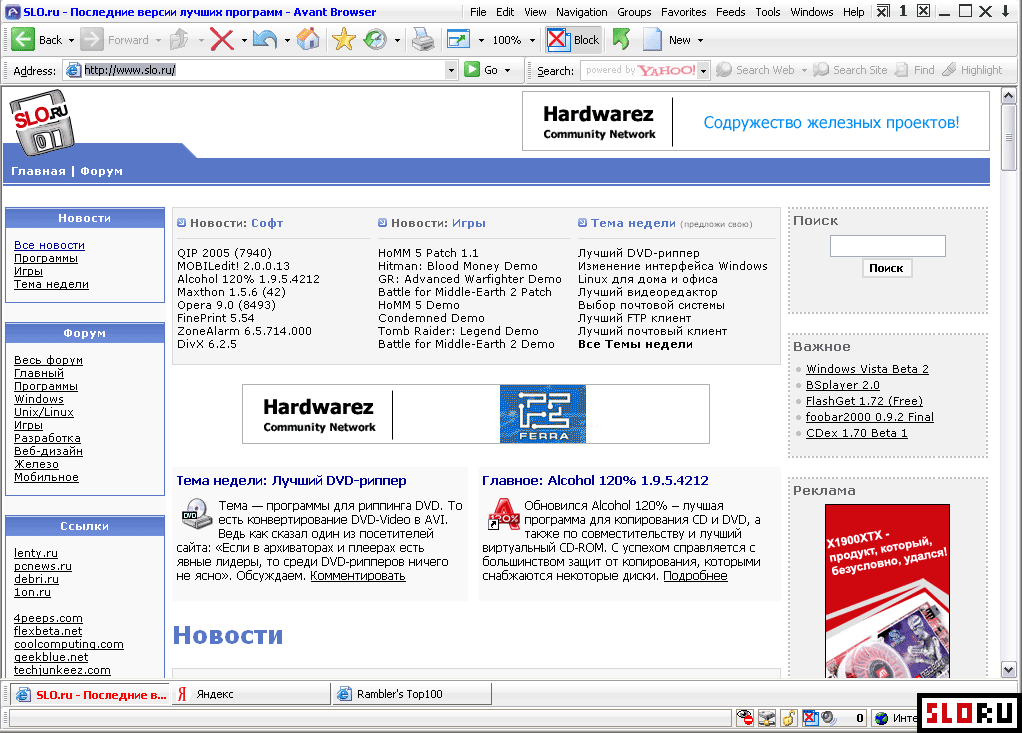Screen dimensions: 1022x733
Task: Click the History clock icon
Action: [375, 40]
